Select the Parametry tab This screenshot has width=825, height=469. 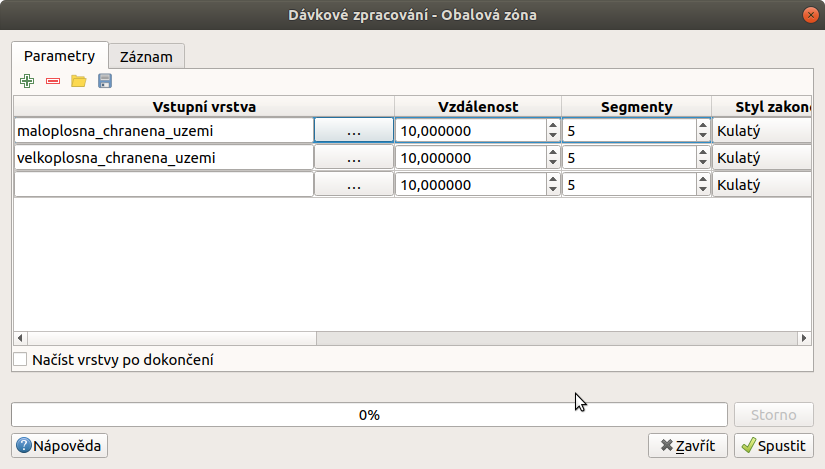(59, 56)
